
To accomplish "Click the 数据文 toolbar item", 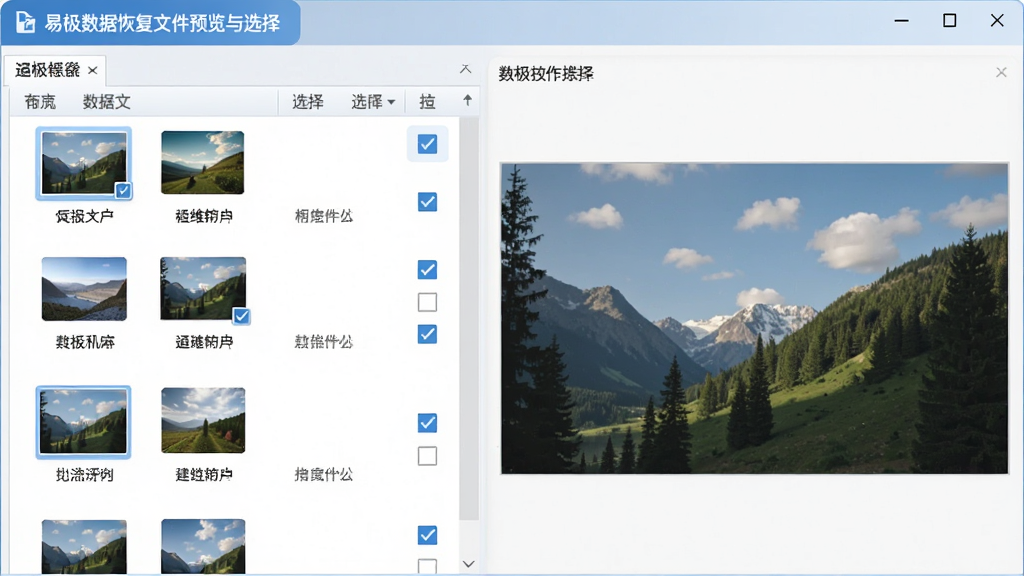I will pyautogui.click(x=106, y=102).
